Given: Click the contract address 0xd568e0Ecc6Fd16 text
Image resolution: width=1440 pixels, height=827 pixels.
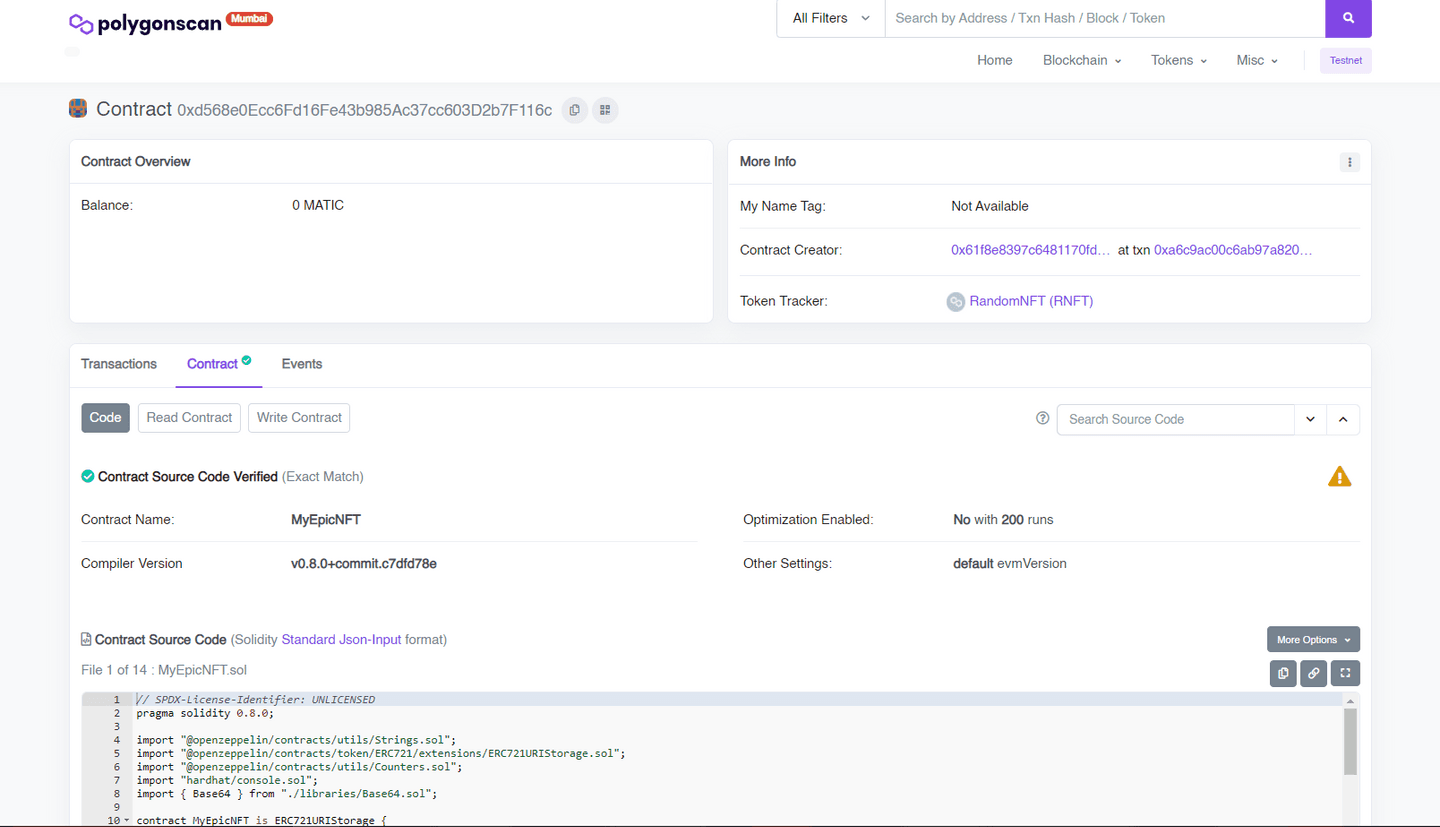Looking at the screenshot, I should (x=364, y=110).
